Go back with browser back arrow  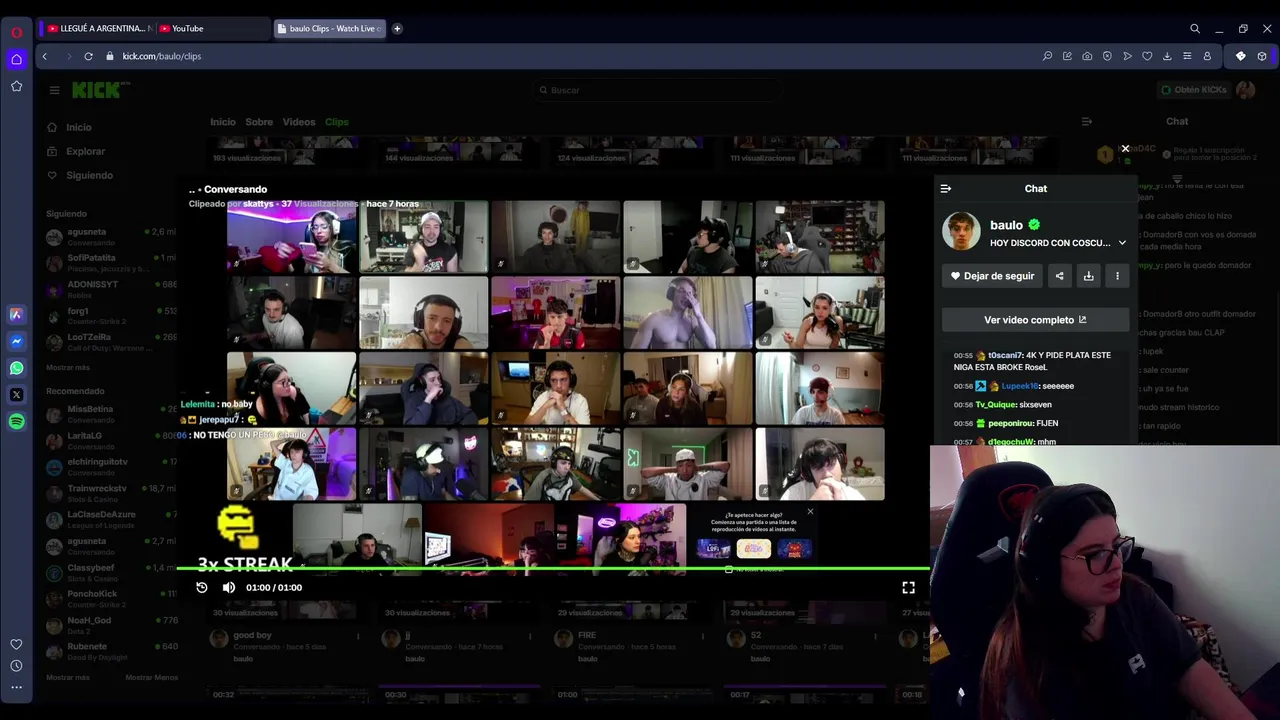coord(44,56)
